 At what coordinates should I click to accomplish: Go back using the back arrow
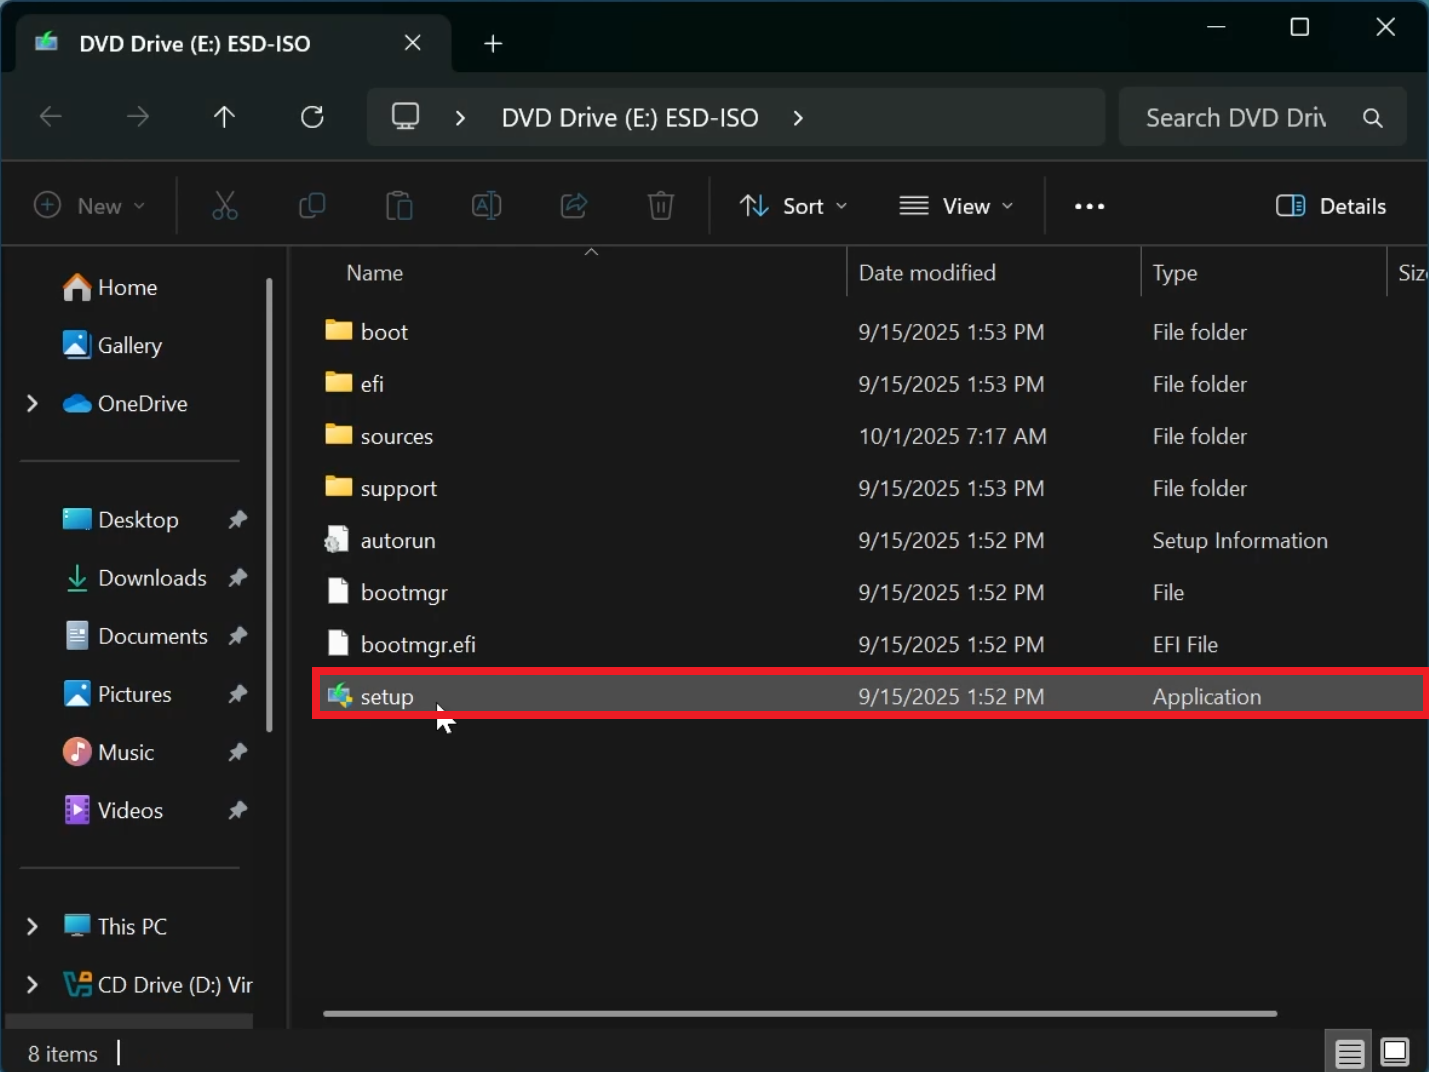coord(51,117)
